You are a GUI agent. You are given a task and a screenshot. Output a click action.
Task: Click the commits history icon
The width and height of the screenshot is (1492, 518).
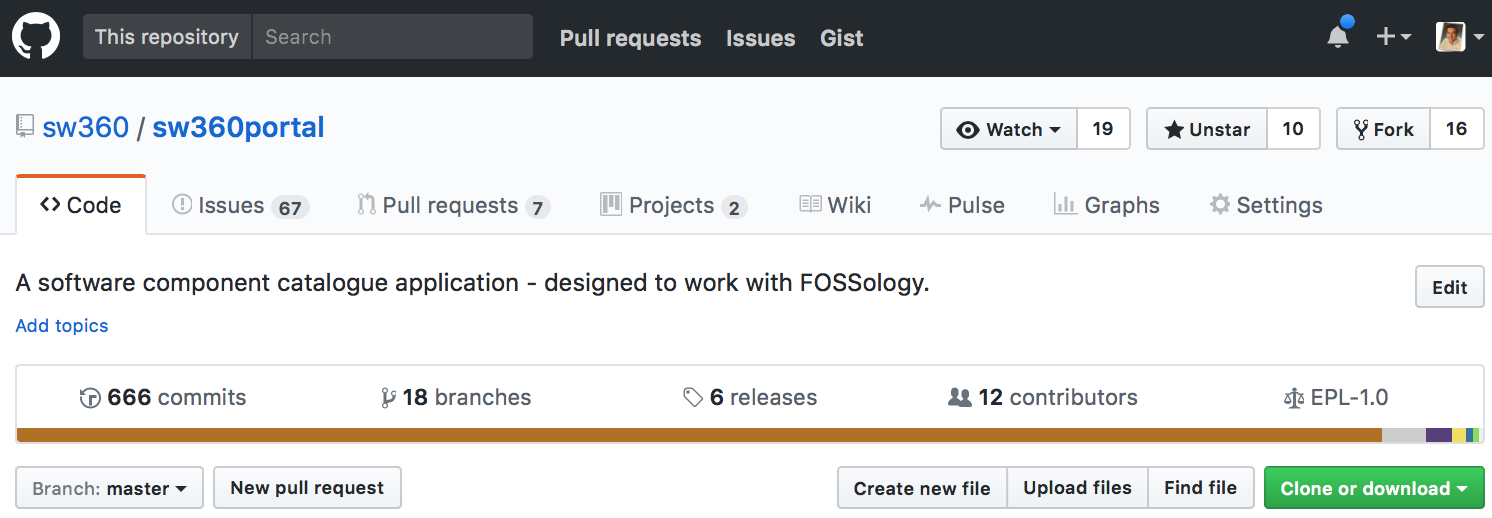(x=90, y=398)
